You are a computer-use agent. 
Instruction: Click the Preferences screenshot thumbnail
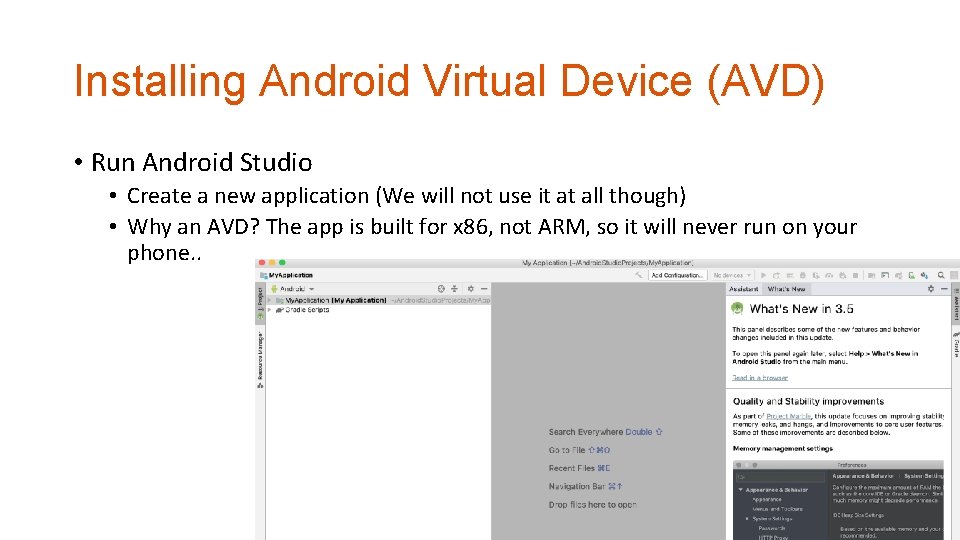click(838, 500)
